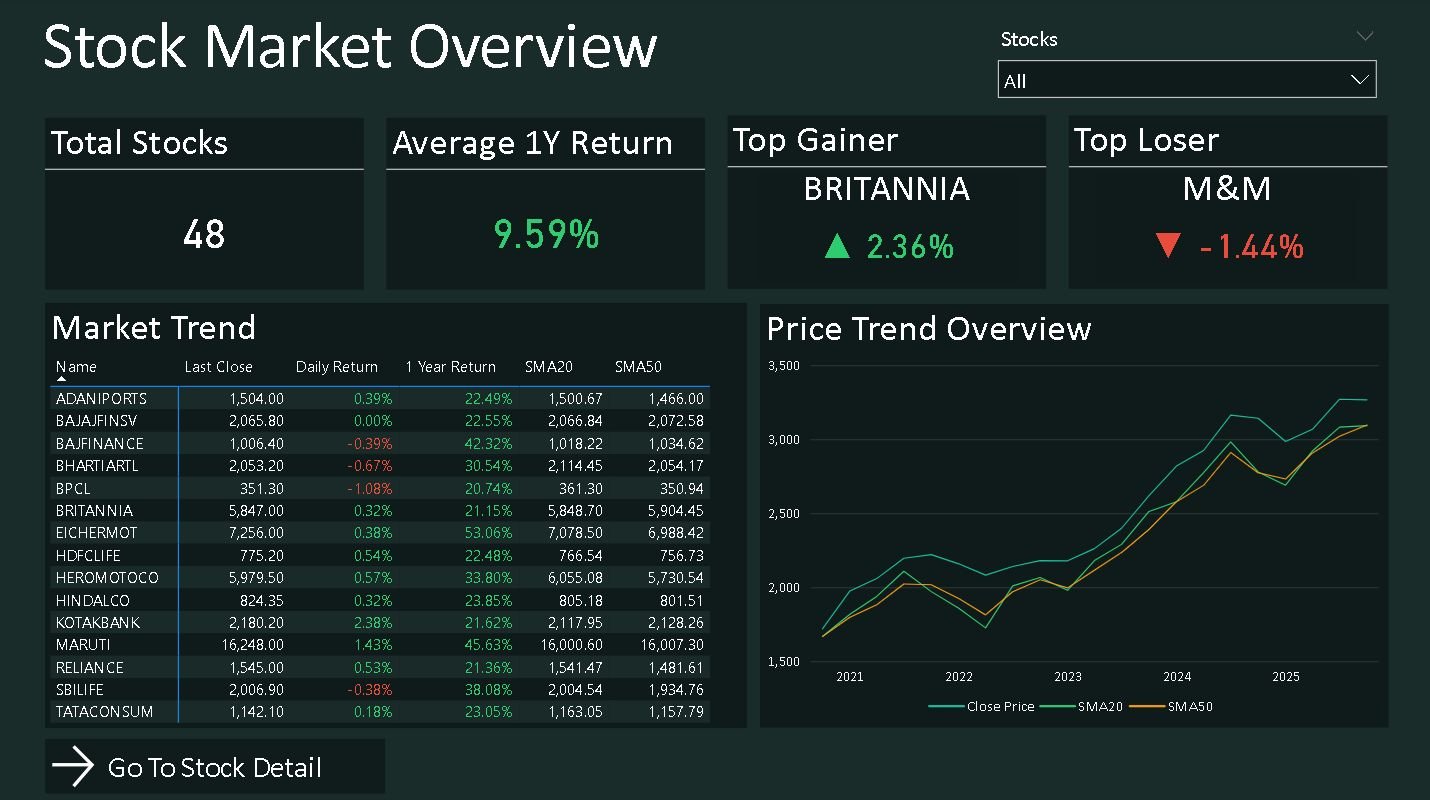Select BRITANNIA in the Market Trend table
This screenshot has height=800, width=1430.
pos(94,510)
